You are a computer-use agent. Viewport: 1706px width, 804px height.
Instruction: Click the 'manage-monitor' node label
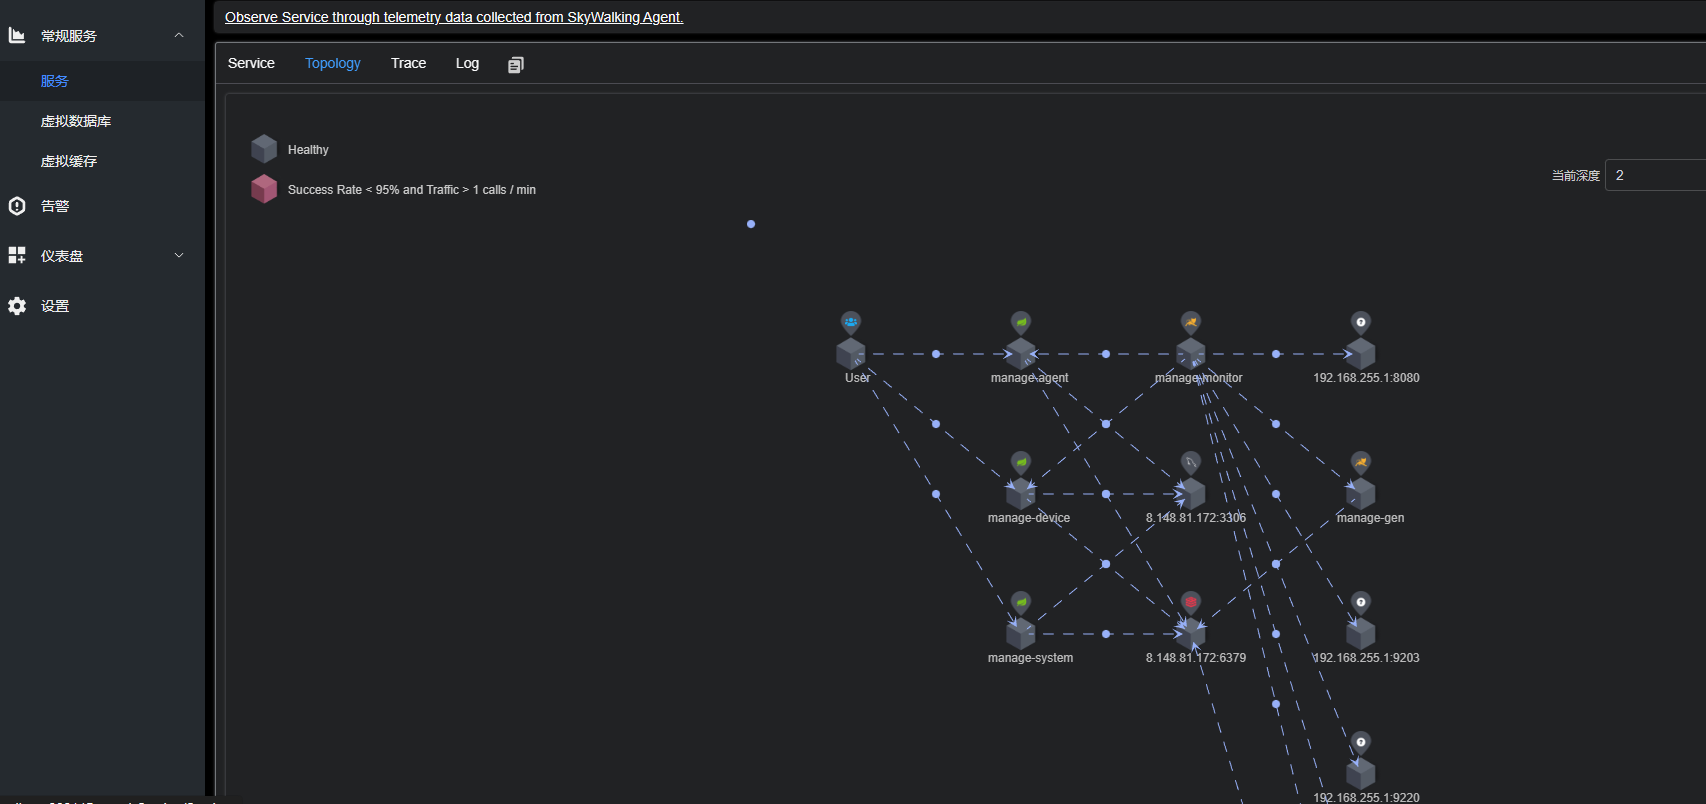(1199, 378)
